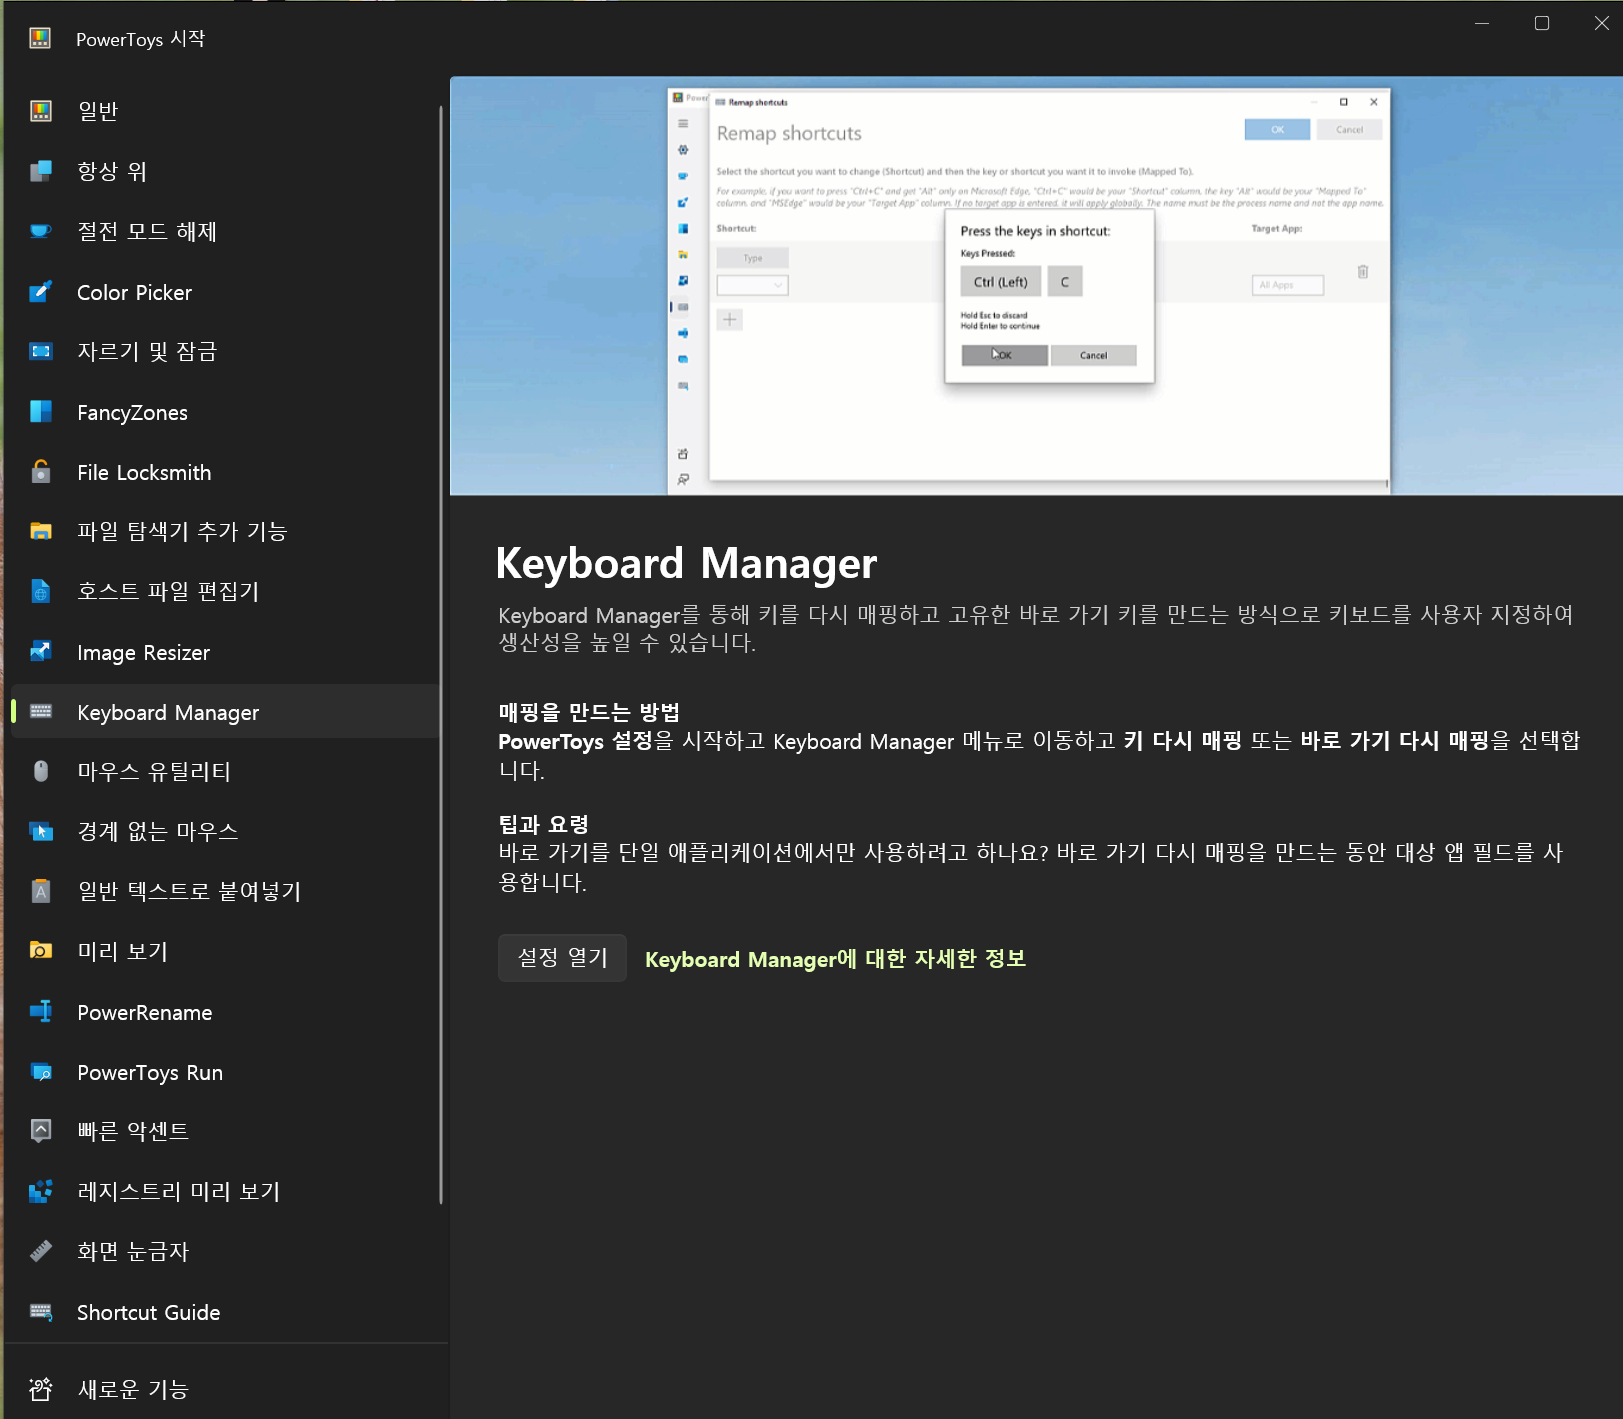Click the 일반 (General) sidebar icon
This screenshot has height=1419, width=1623.
point(41,111)
